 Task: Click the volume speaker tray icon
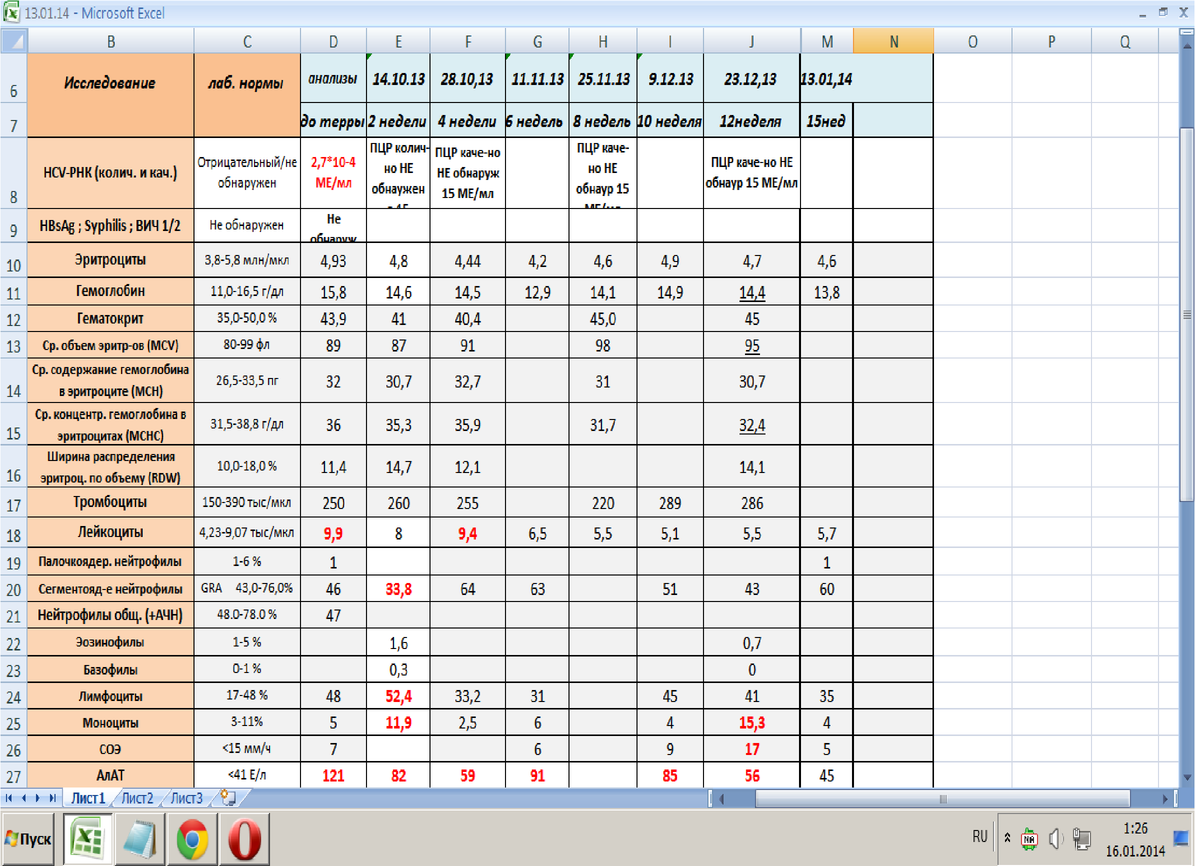click(x=1056, y=839)
